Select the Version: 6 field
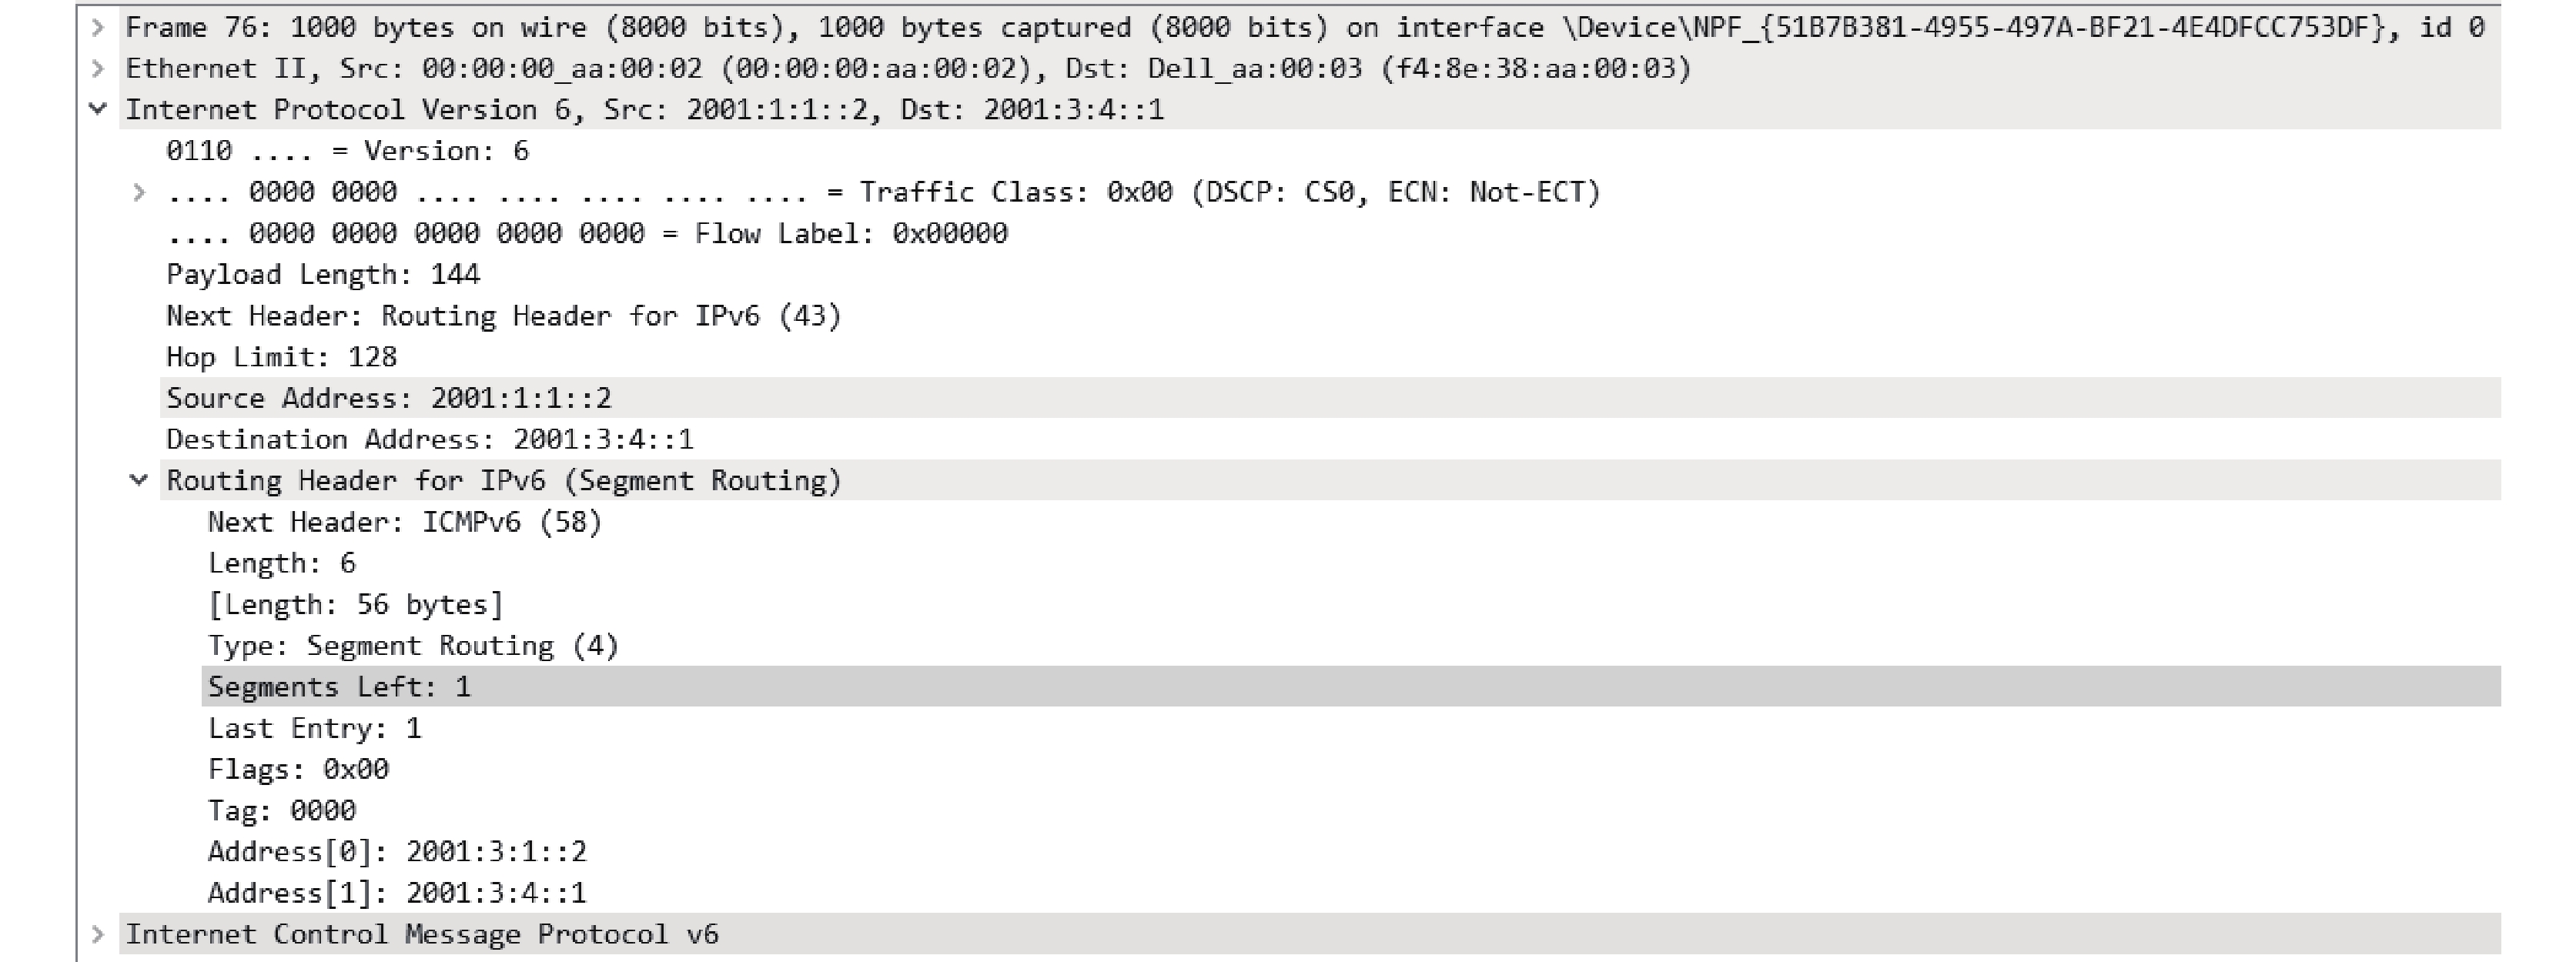The image size is (2576, 962). pos(347,151)
